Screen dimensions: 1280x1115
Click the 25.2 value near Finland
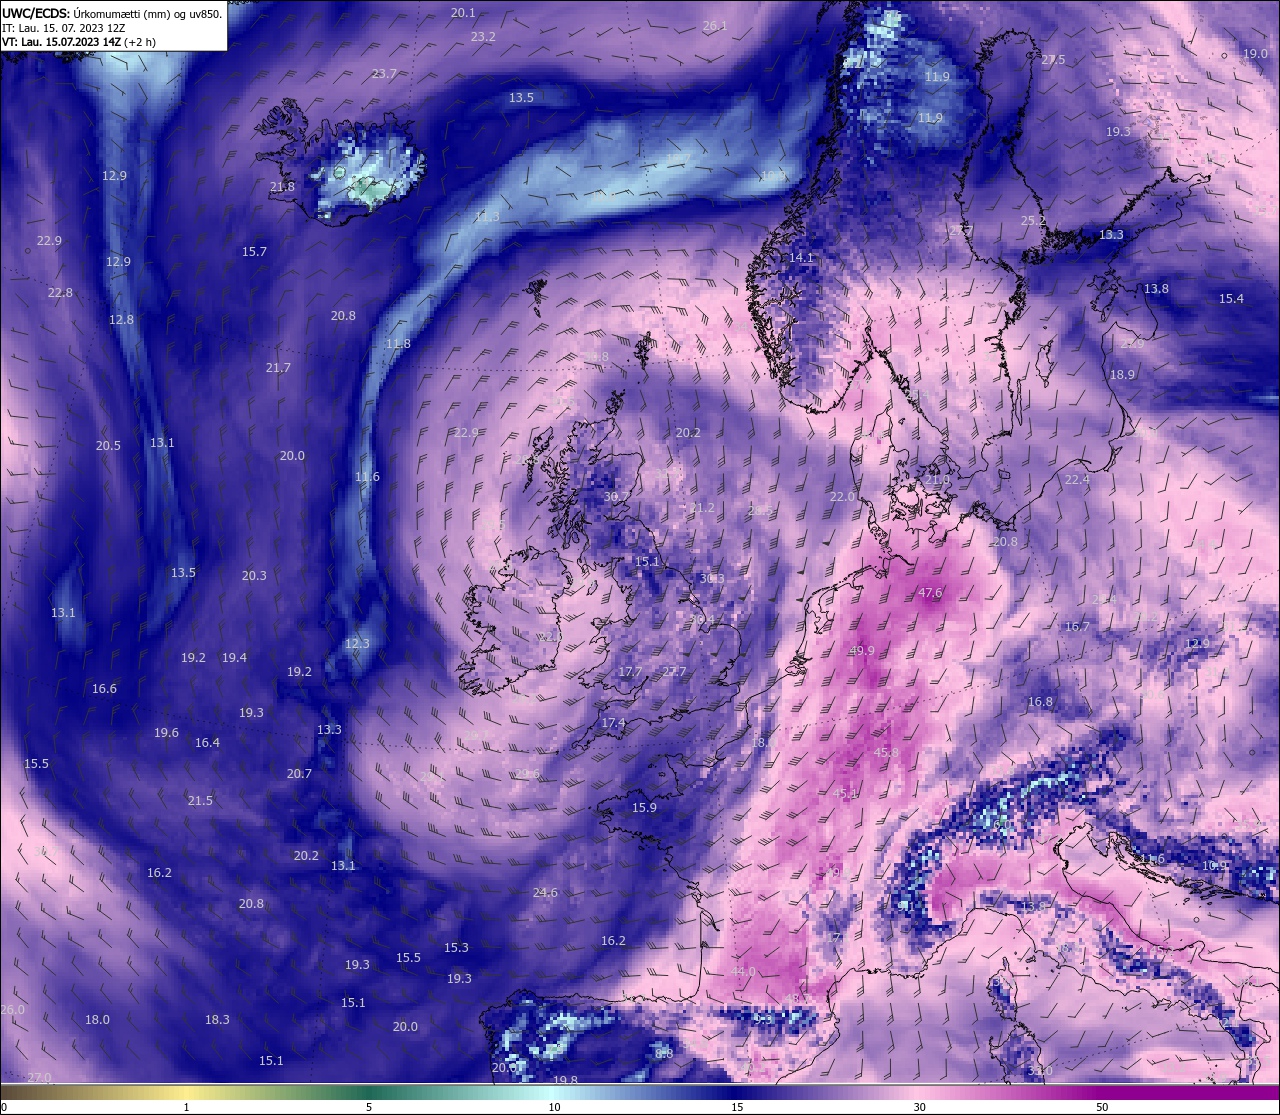point(1033,220)
